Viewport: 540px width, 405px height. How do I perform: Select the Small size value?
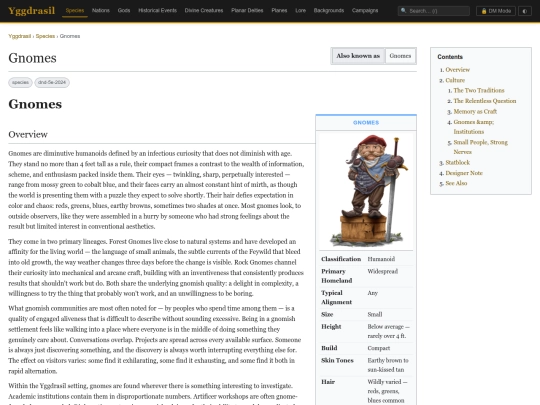coord(375,314)
